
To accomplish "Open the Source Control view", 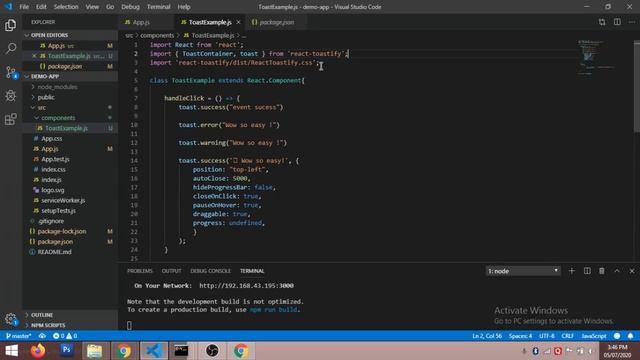I will click(x=11, y=72).
